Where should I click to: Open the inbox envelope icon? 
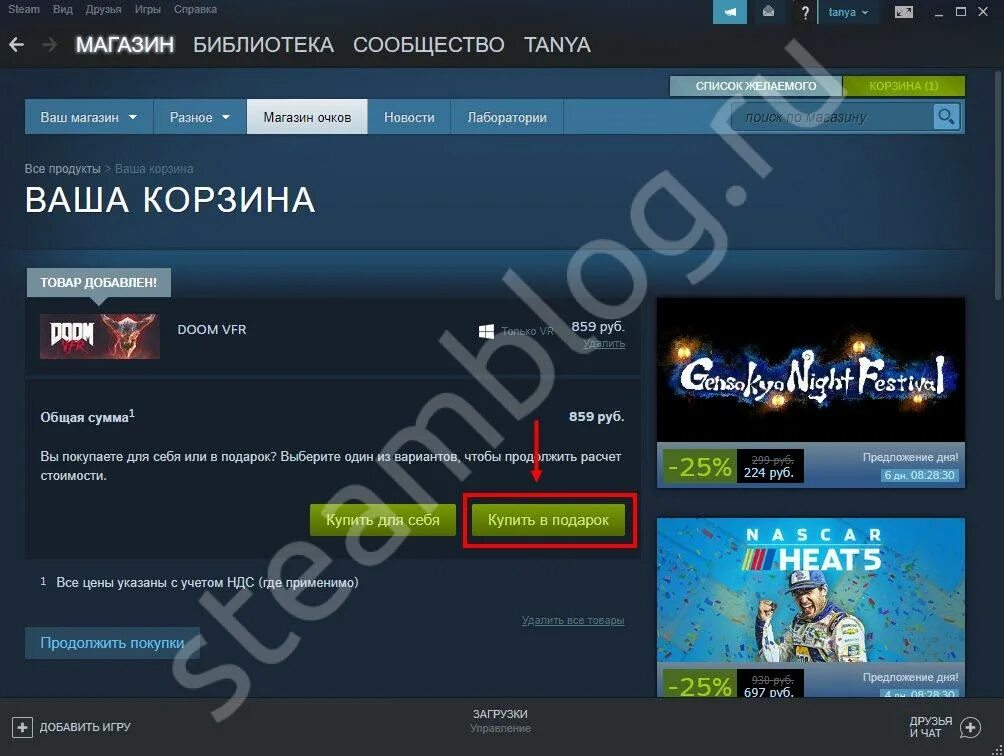click(768, 12)
